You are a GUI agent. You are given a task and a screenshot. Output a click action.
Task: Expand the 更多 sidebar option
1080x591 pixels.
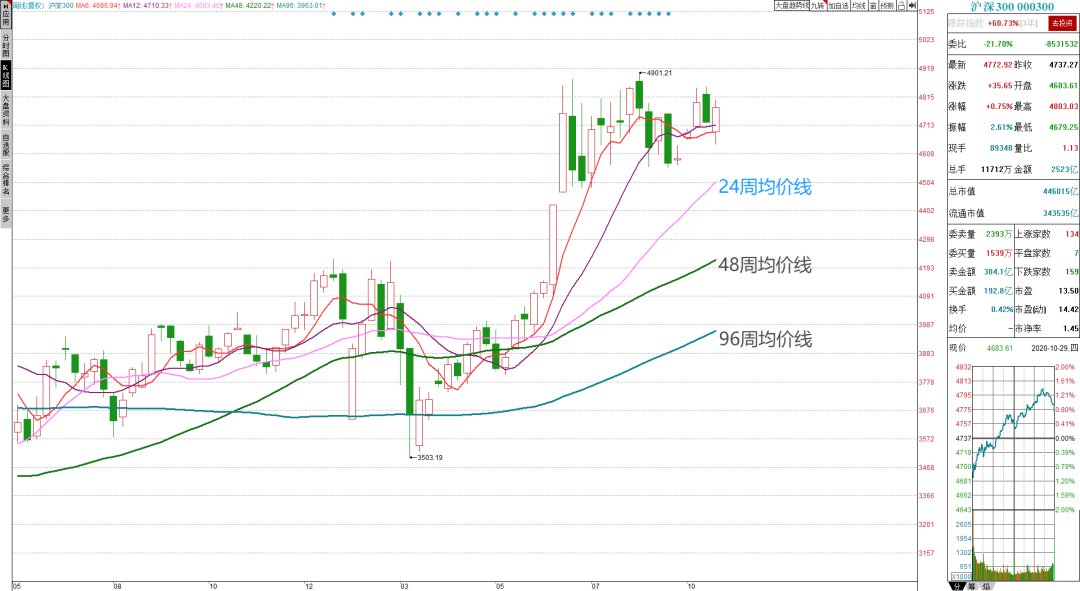pyautogui.click(x=6, y=214)
